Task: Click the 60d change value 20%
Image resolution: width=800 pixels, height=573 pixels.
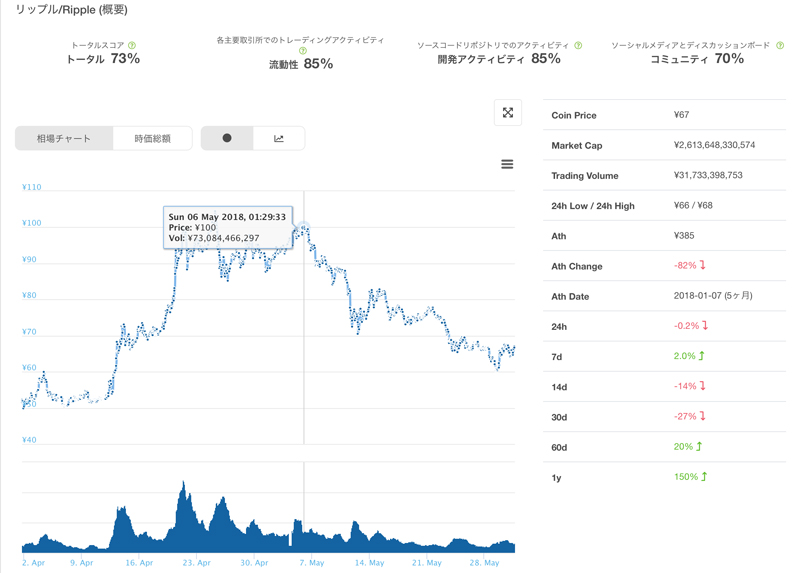Action: (688, 446)
